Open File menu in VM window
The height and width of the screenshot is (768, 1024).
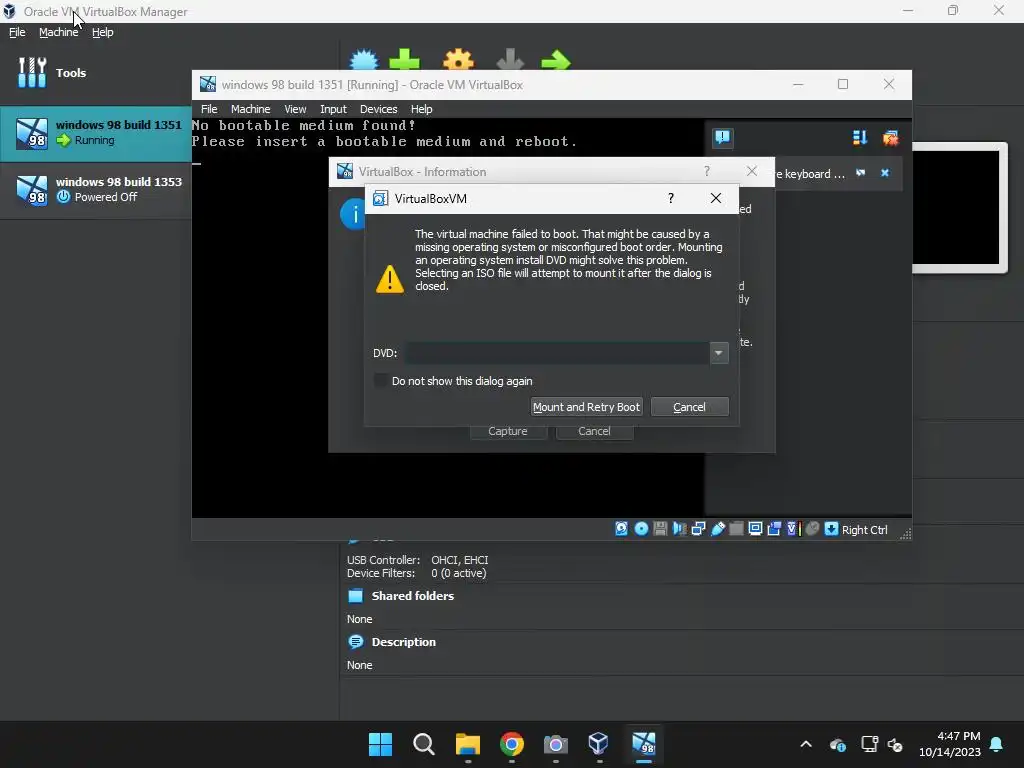[209, 109]
